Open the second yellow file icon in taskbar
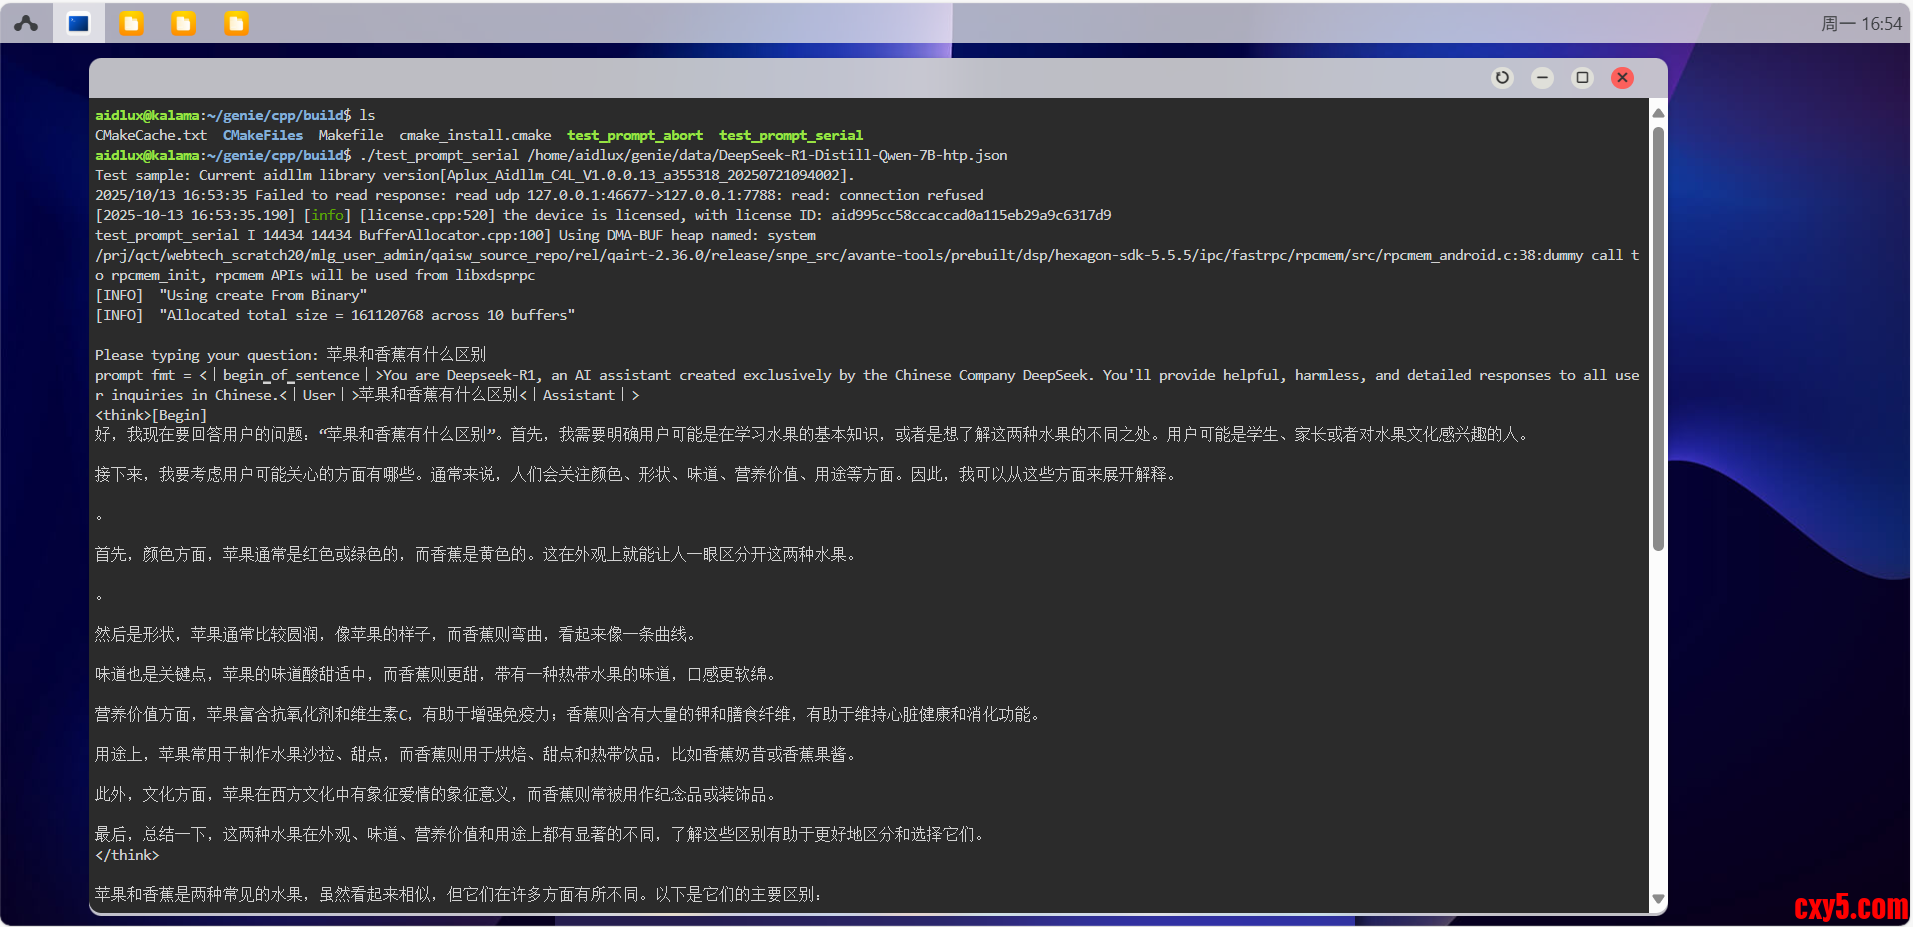Screen dimensions: 1913x927 click(x=183, y=23)
